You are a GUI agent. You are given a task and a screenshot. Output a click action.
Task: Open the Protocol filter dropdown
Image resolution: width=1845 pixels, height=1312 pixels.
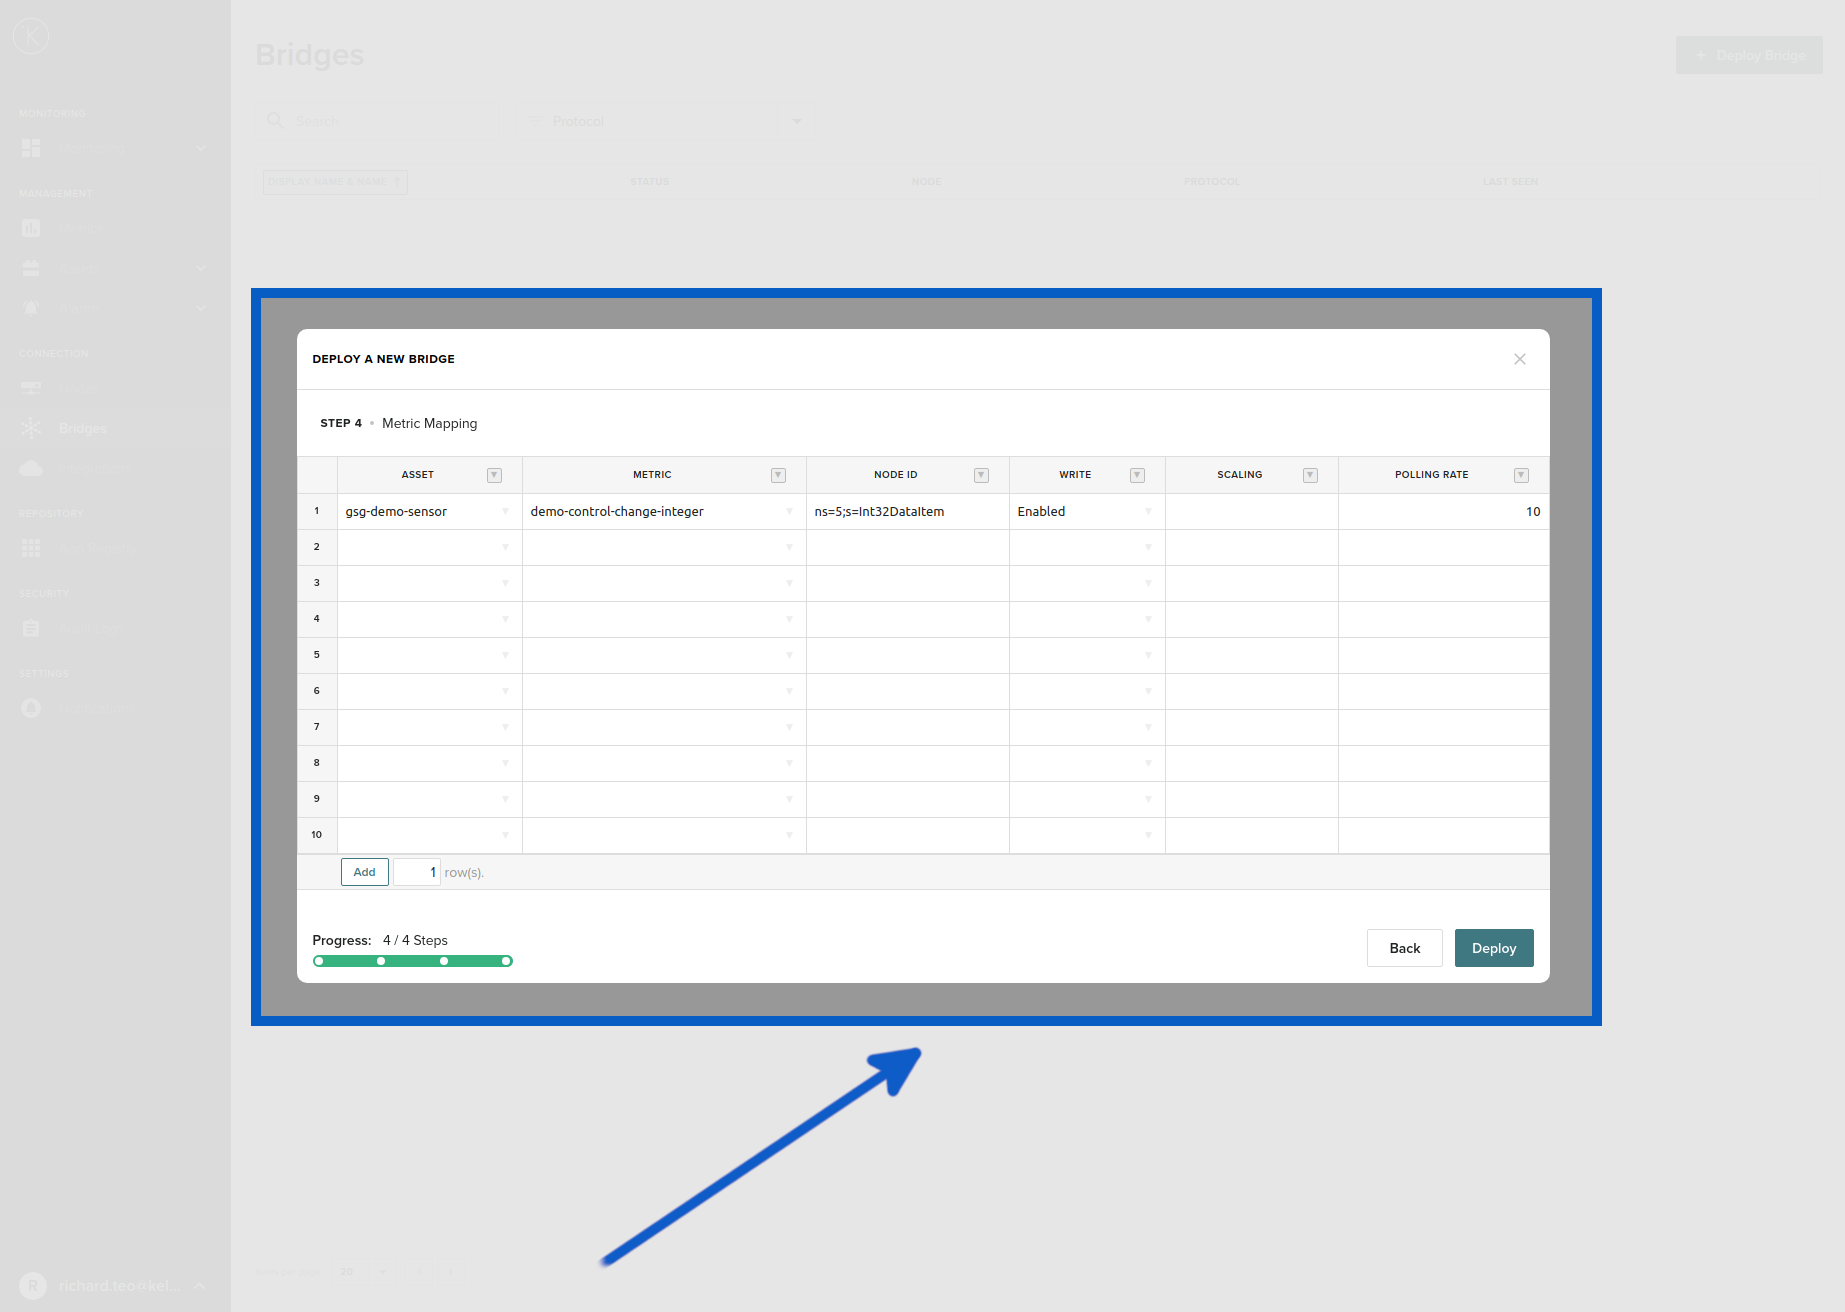(x=796, y=121)
